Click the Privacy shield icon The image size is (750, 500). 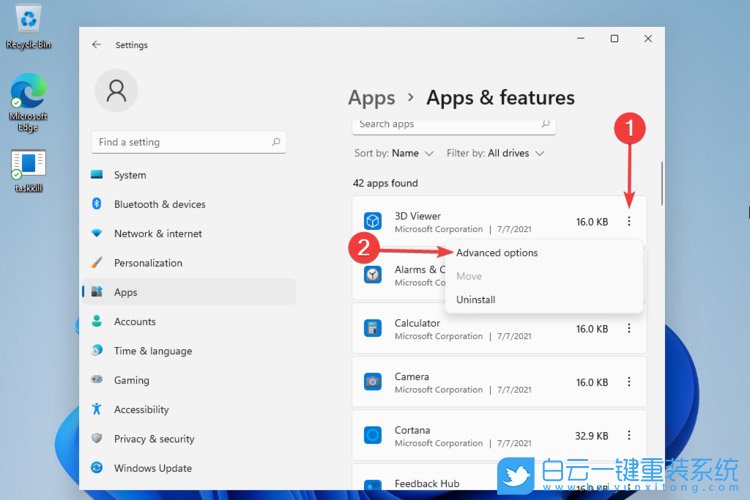point(97,438)
